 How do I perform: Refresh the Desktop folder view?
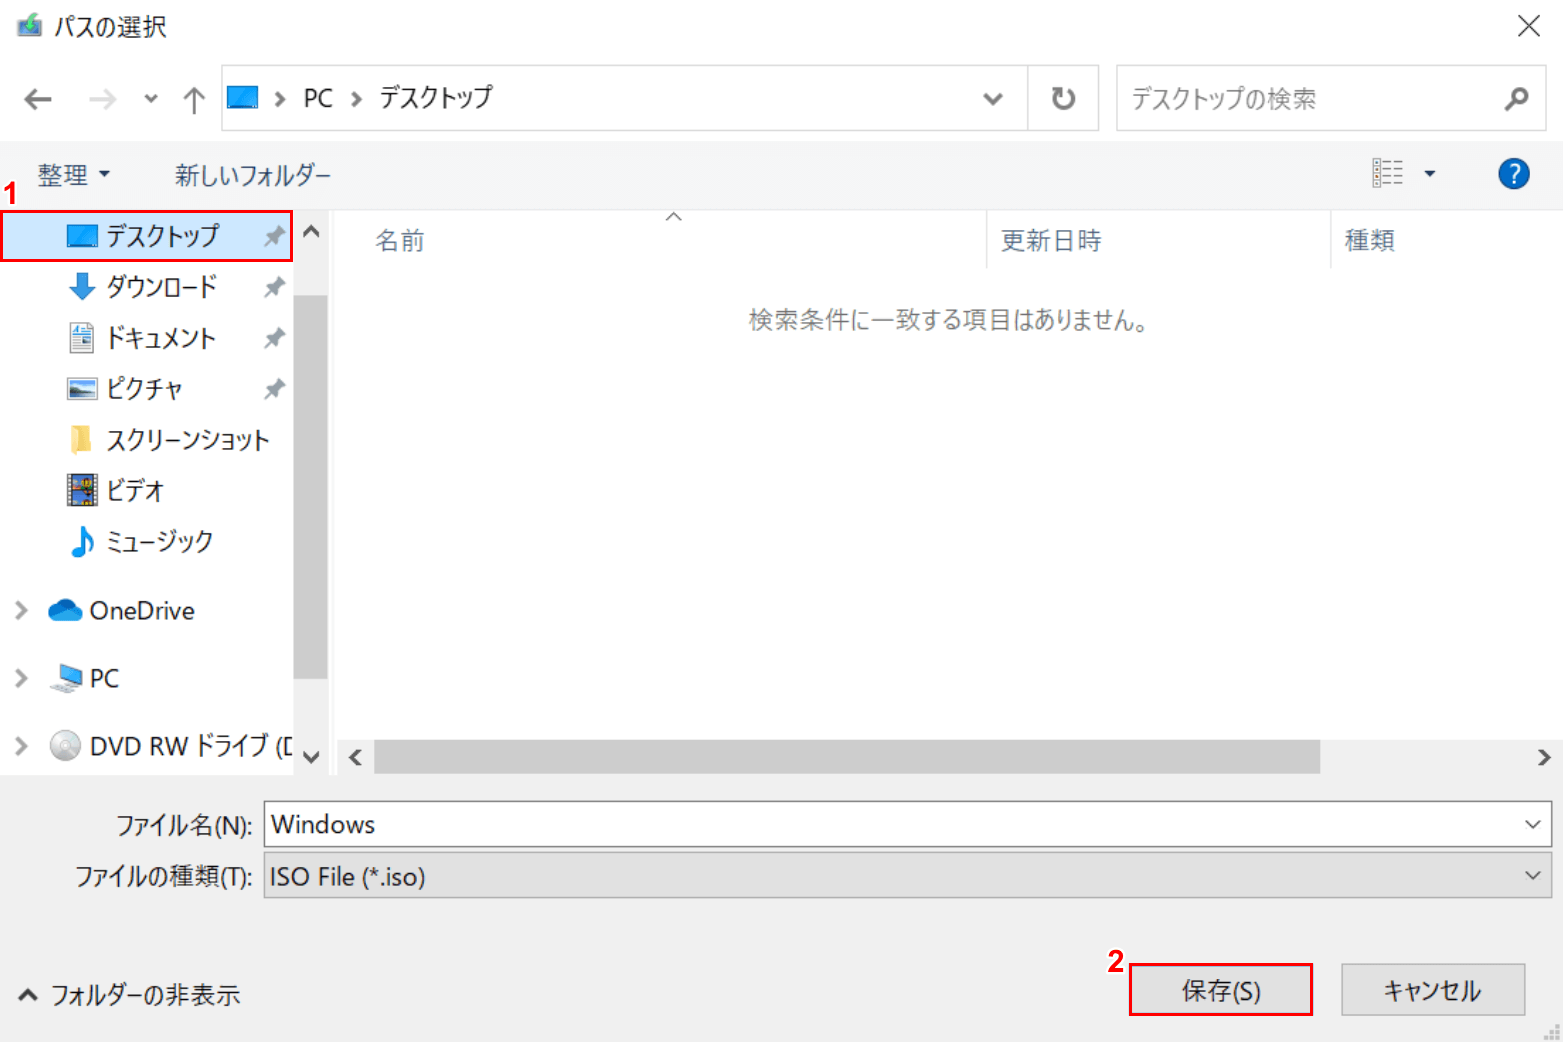click(x=1063, y=99)
